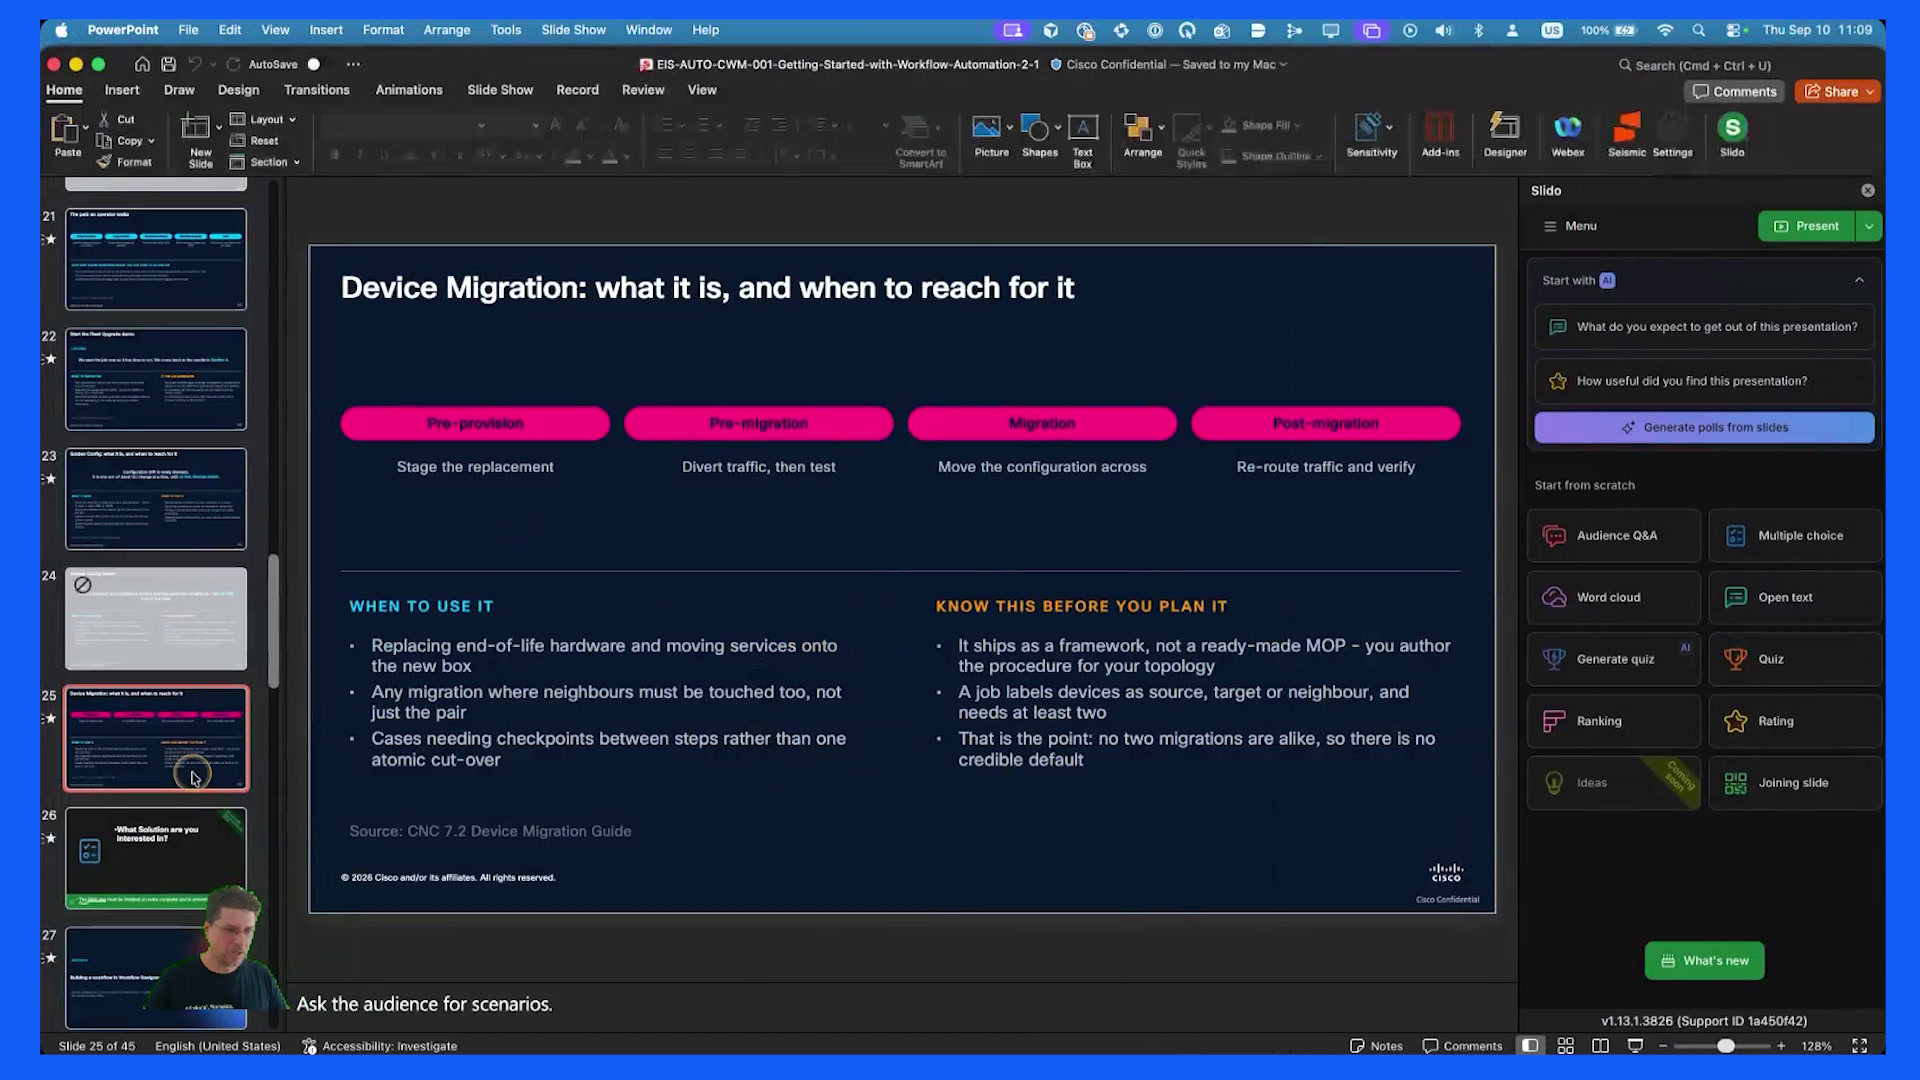The width and height of the screenshot is (1920, 1080).
Task: Switch to Slide Sorter view in status bar
Action: point(1566,1046)
